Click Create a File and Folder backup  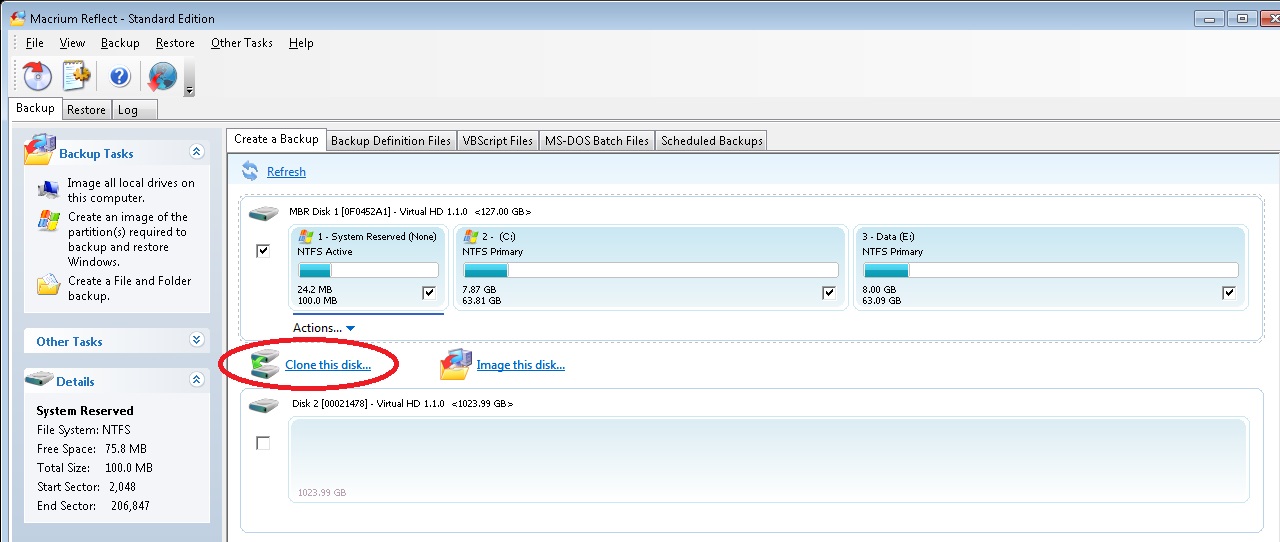(130, 288)
